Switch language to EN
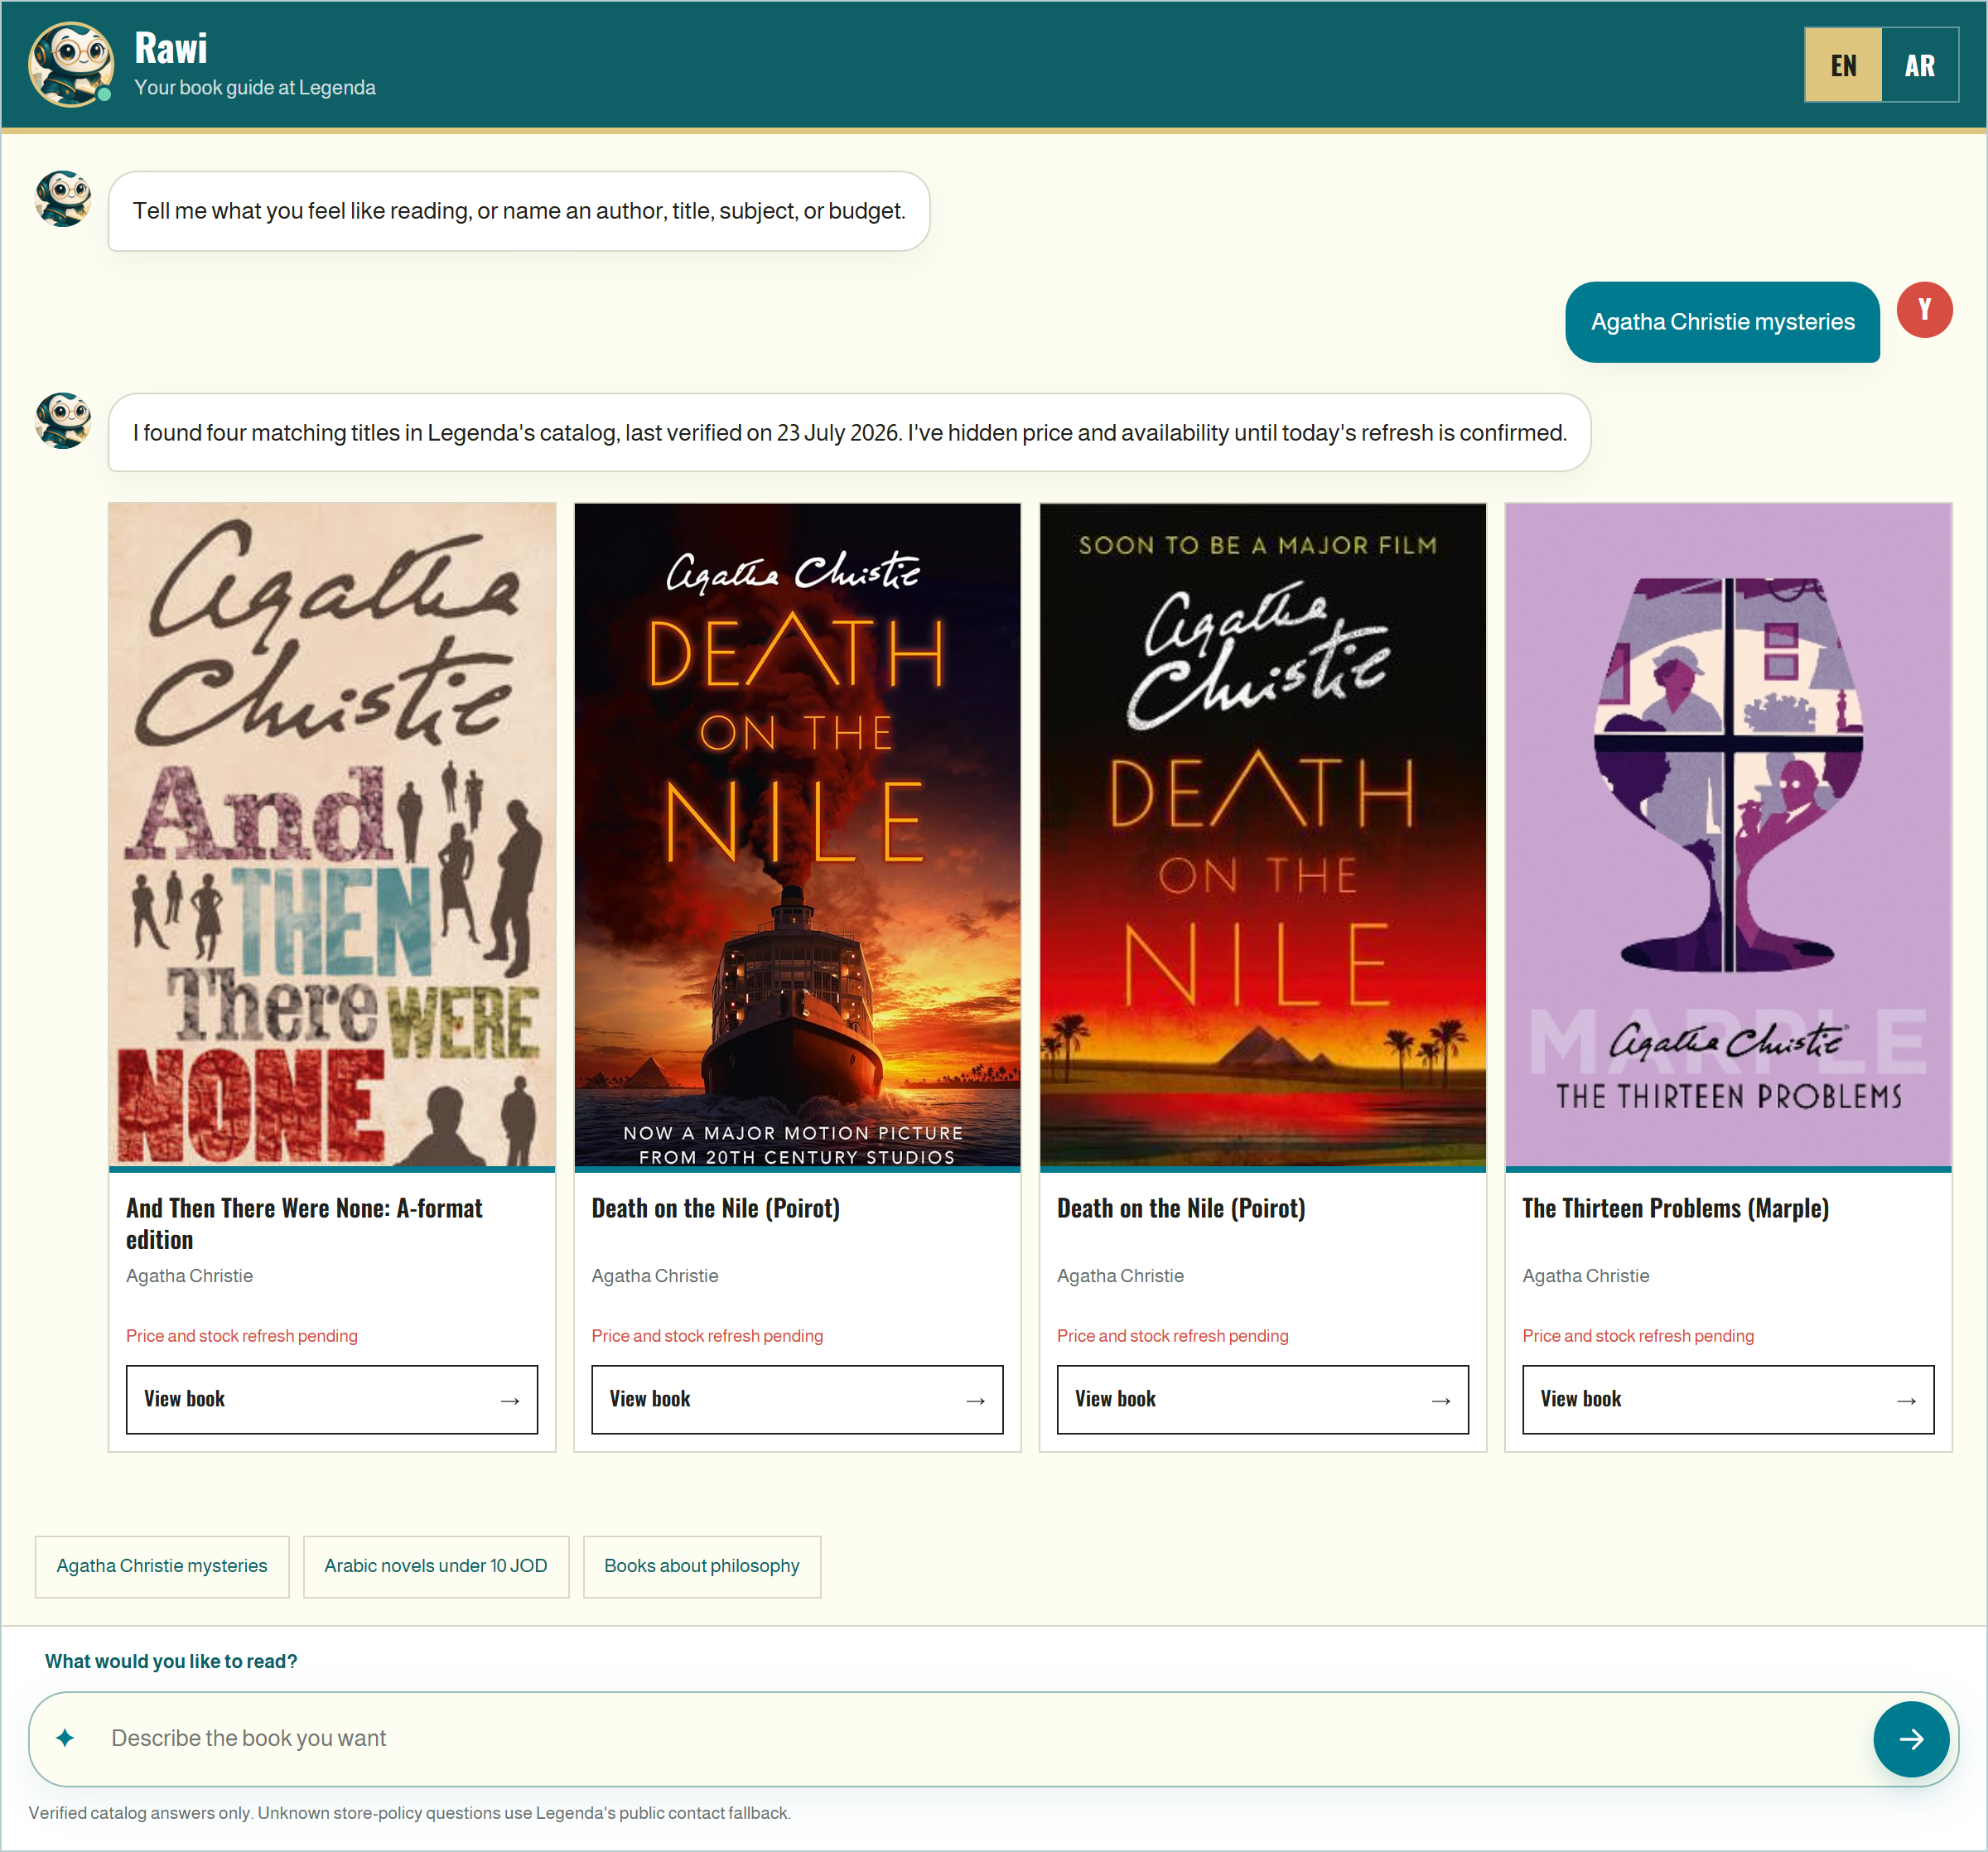Screen dimensions: 1988x1852 pyautogui.click(x=1843, y=65)
